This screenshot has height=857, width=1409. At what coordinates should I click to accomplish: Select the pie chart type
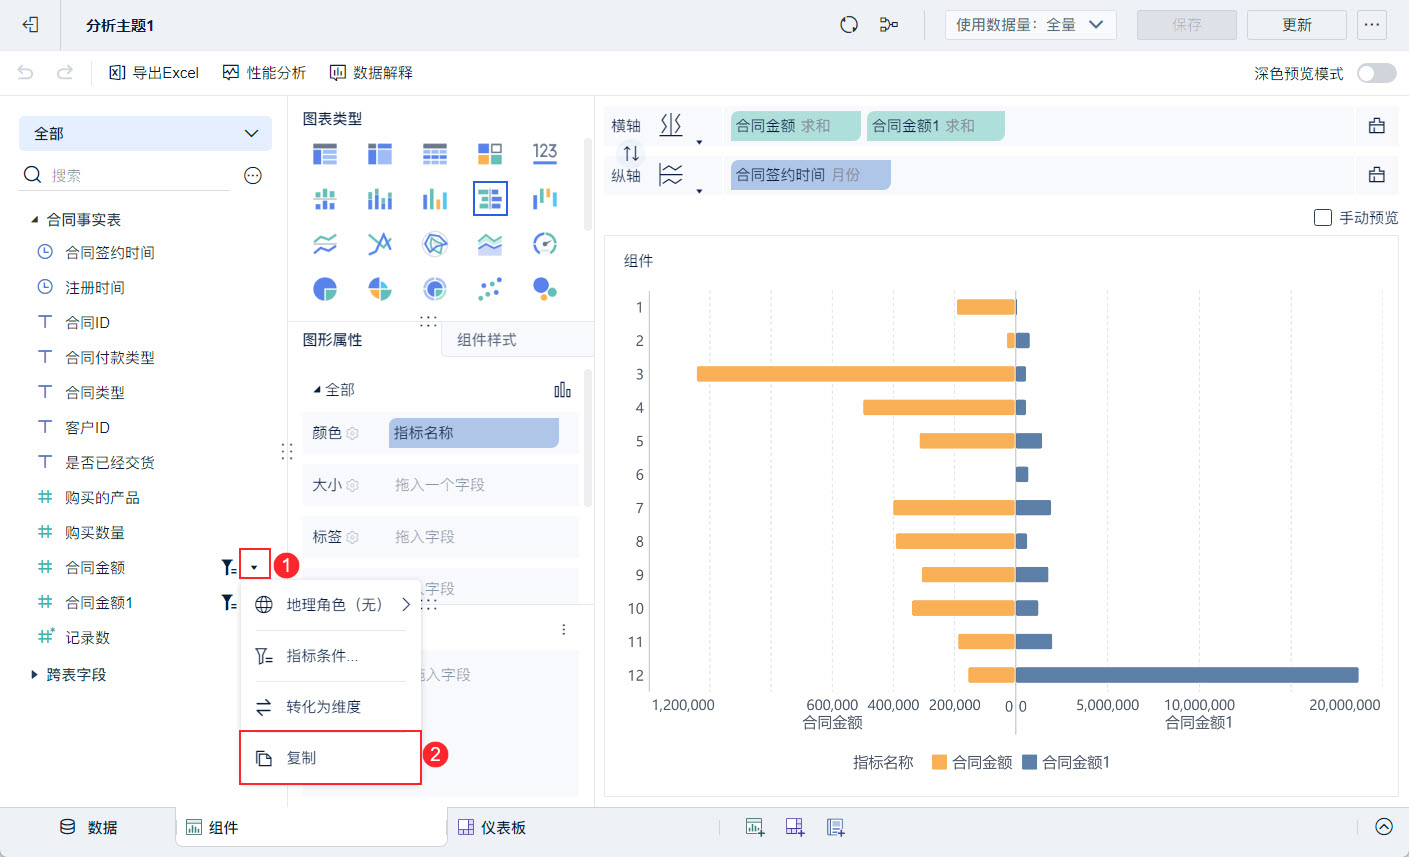(325, 289)
